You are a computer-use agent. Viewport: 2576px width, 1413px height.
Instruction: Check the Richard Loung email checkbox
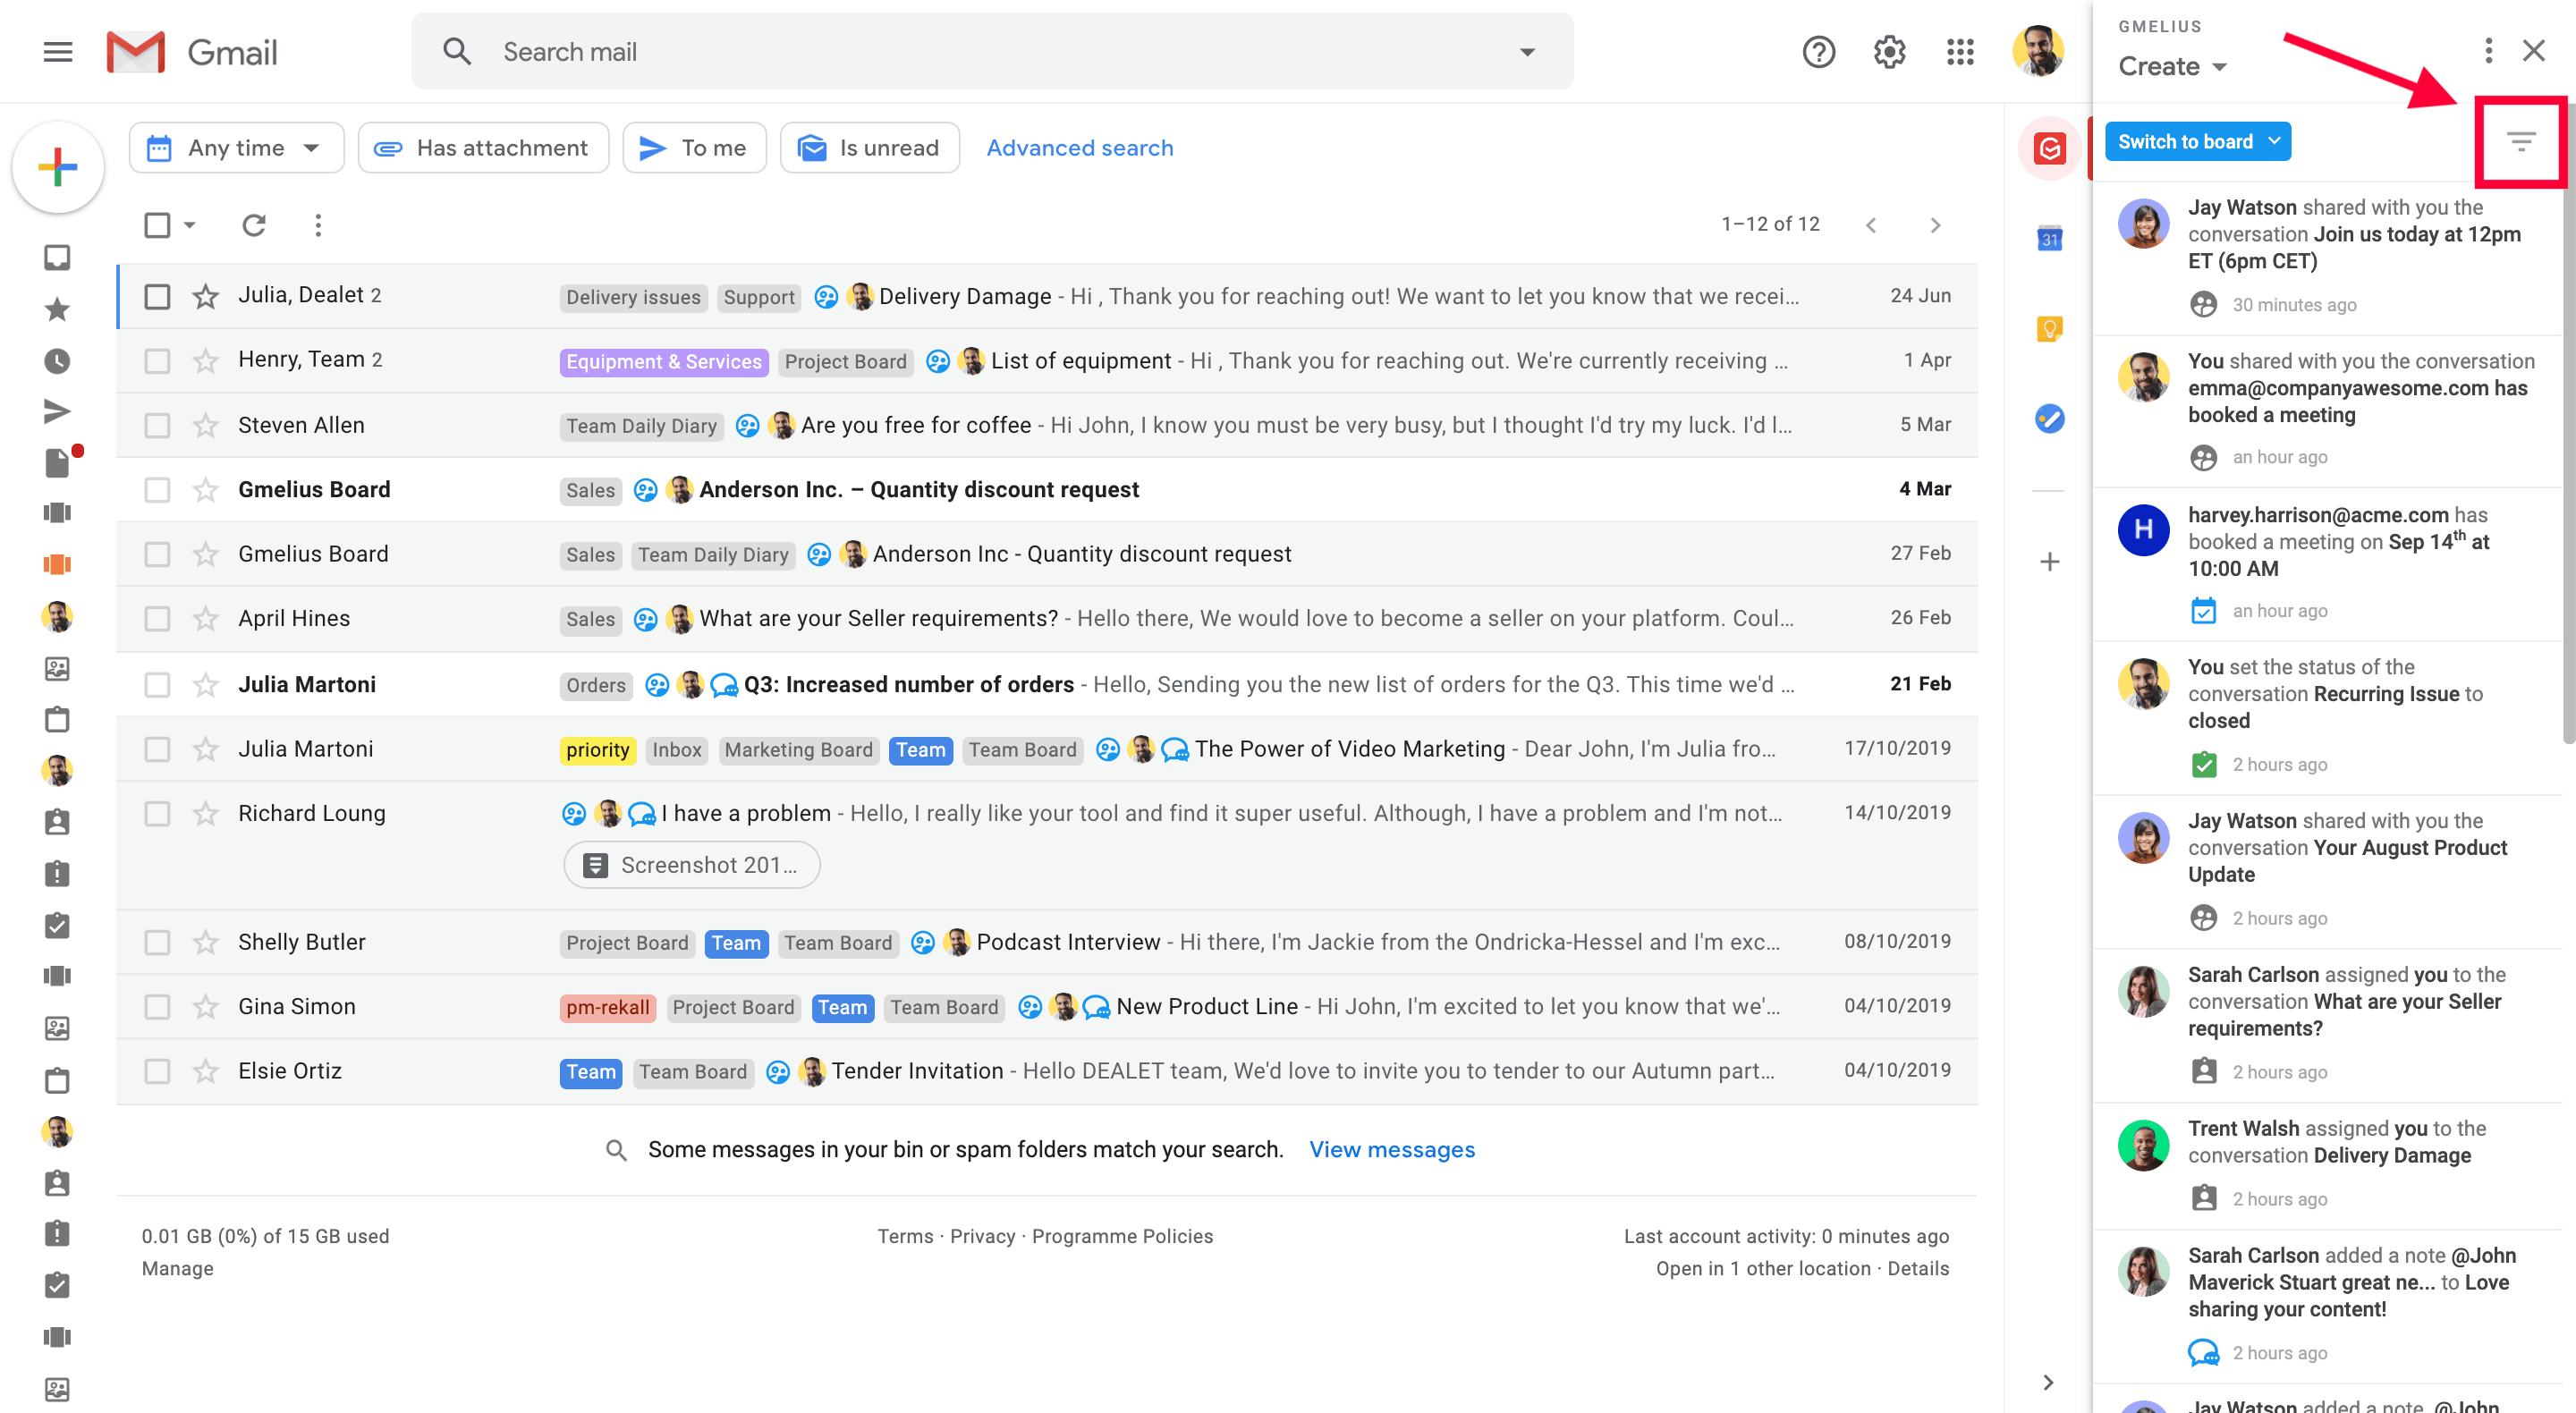click(157, 813)
